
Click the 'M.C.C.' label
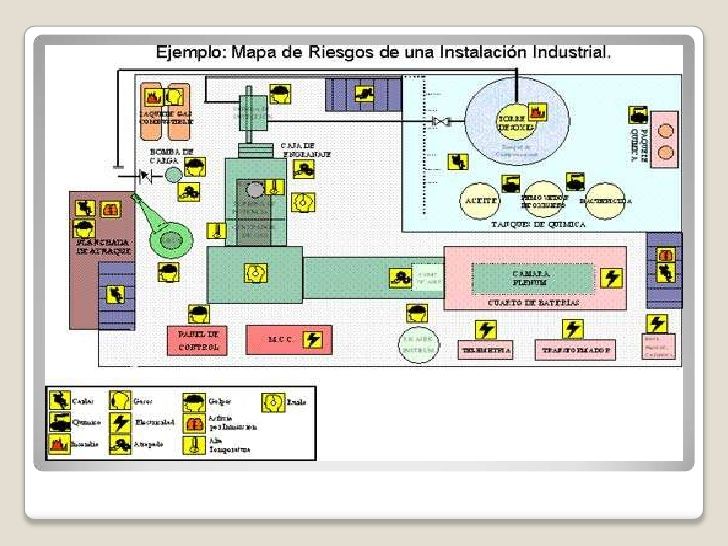click(280, 339)
